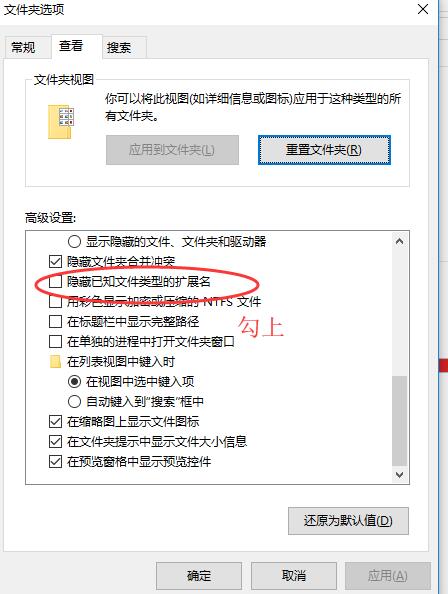Select 自动键入到"搜索"框中 radio option
448x594 pixels.
click(74, 402)
